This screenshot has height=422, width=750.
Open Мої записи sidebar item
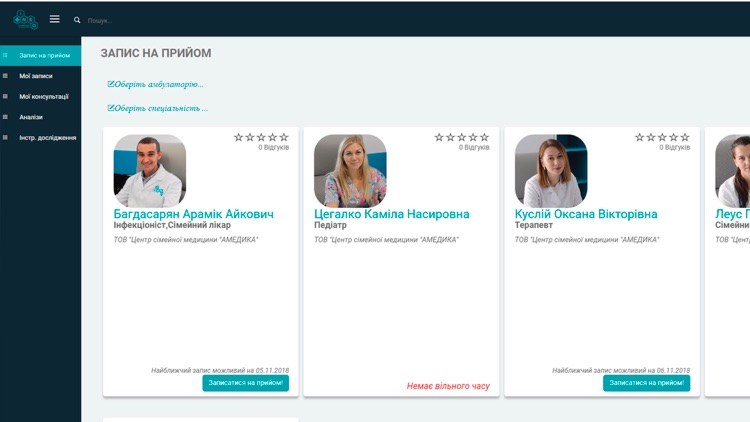click(41, 76)
